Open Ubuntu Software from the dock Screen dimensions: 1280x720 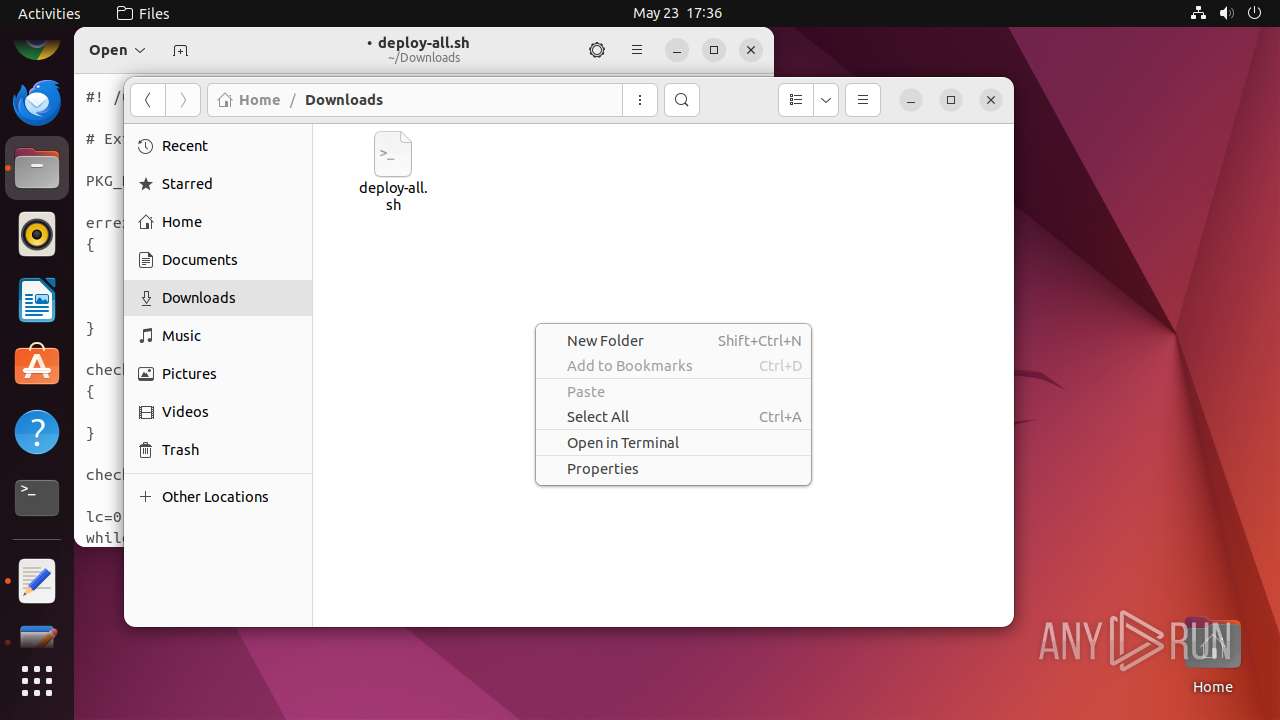coord(37,366)
